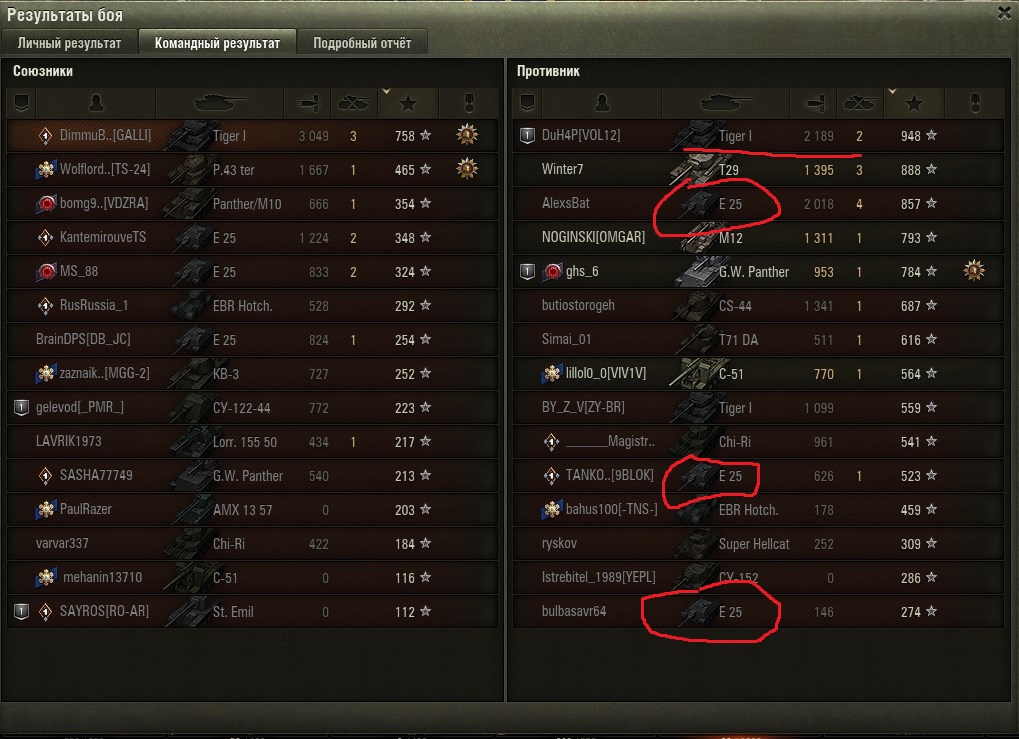Screen dimensions: 1019x739
Task: Click DimmuB..[GALLI] achievement medal icon
Action: [x=467, y=135]
